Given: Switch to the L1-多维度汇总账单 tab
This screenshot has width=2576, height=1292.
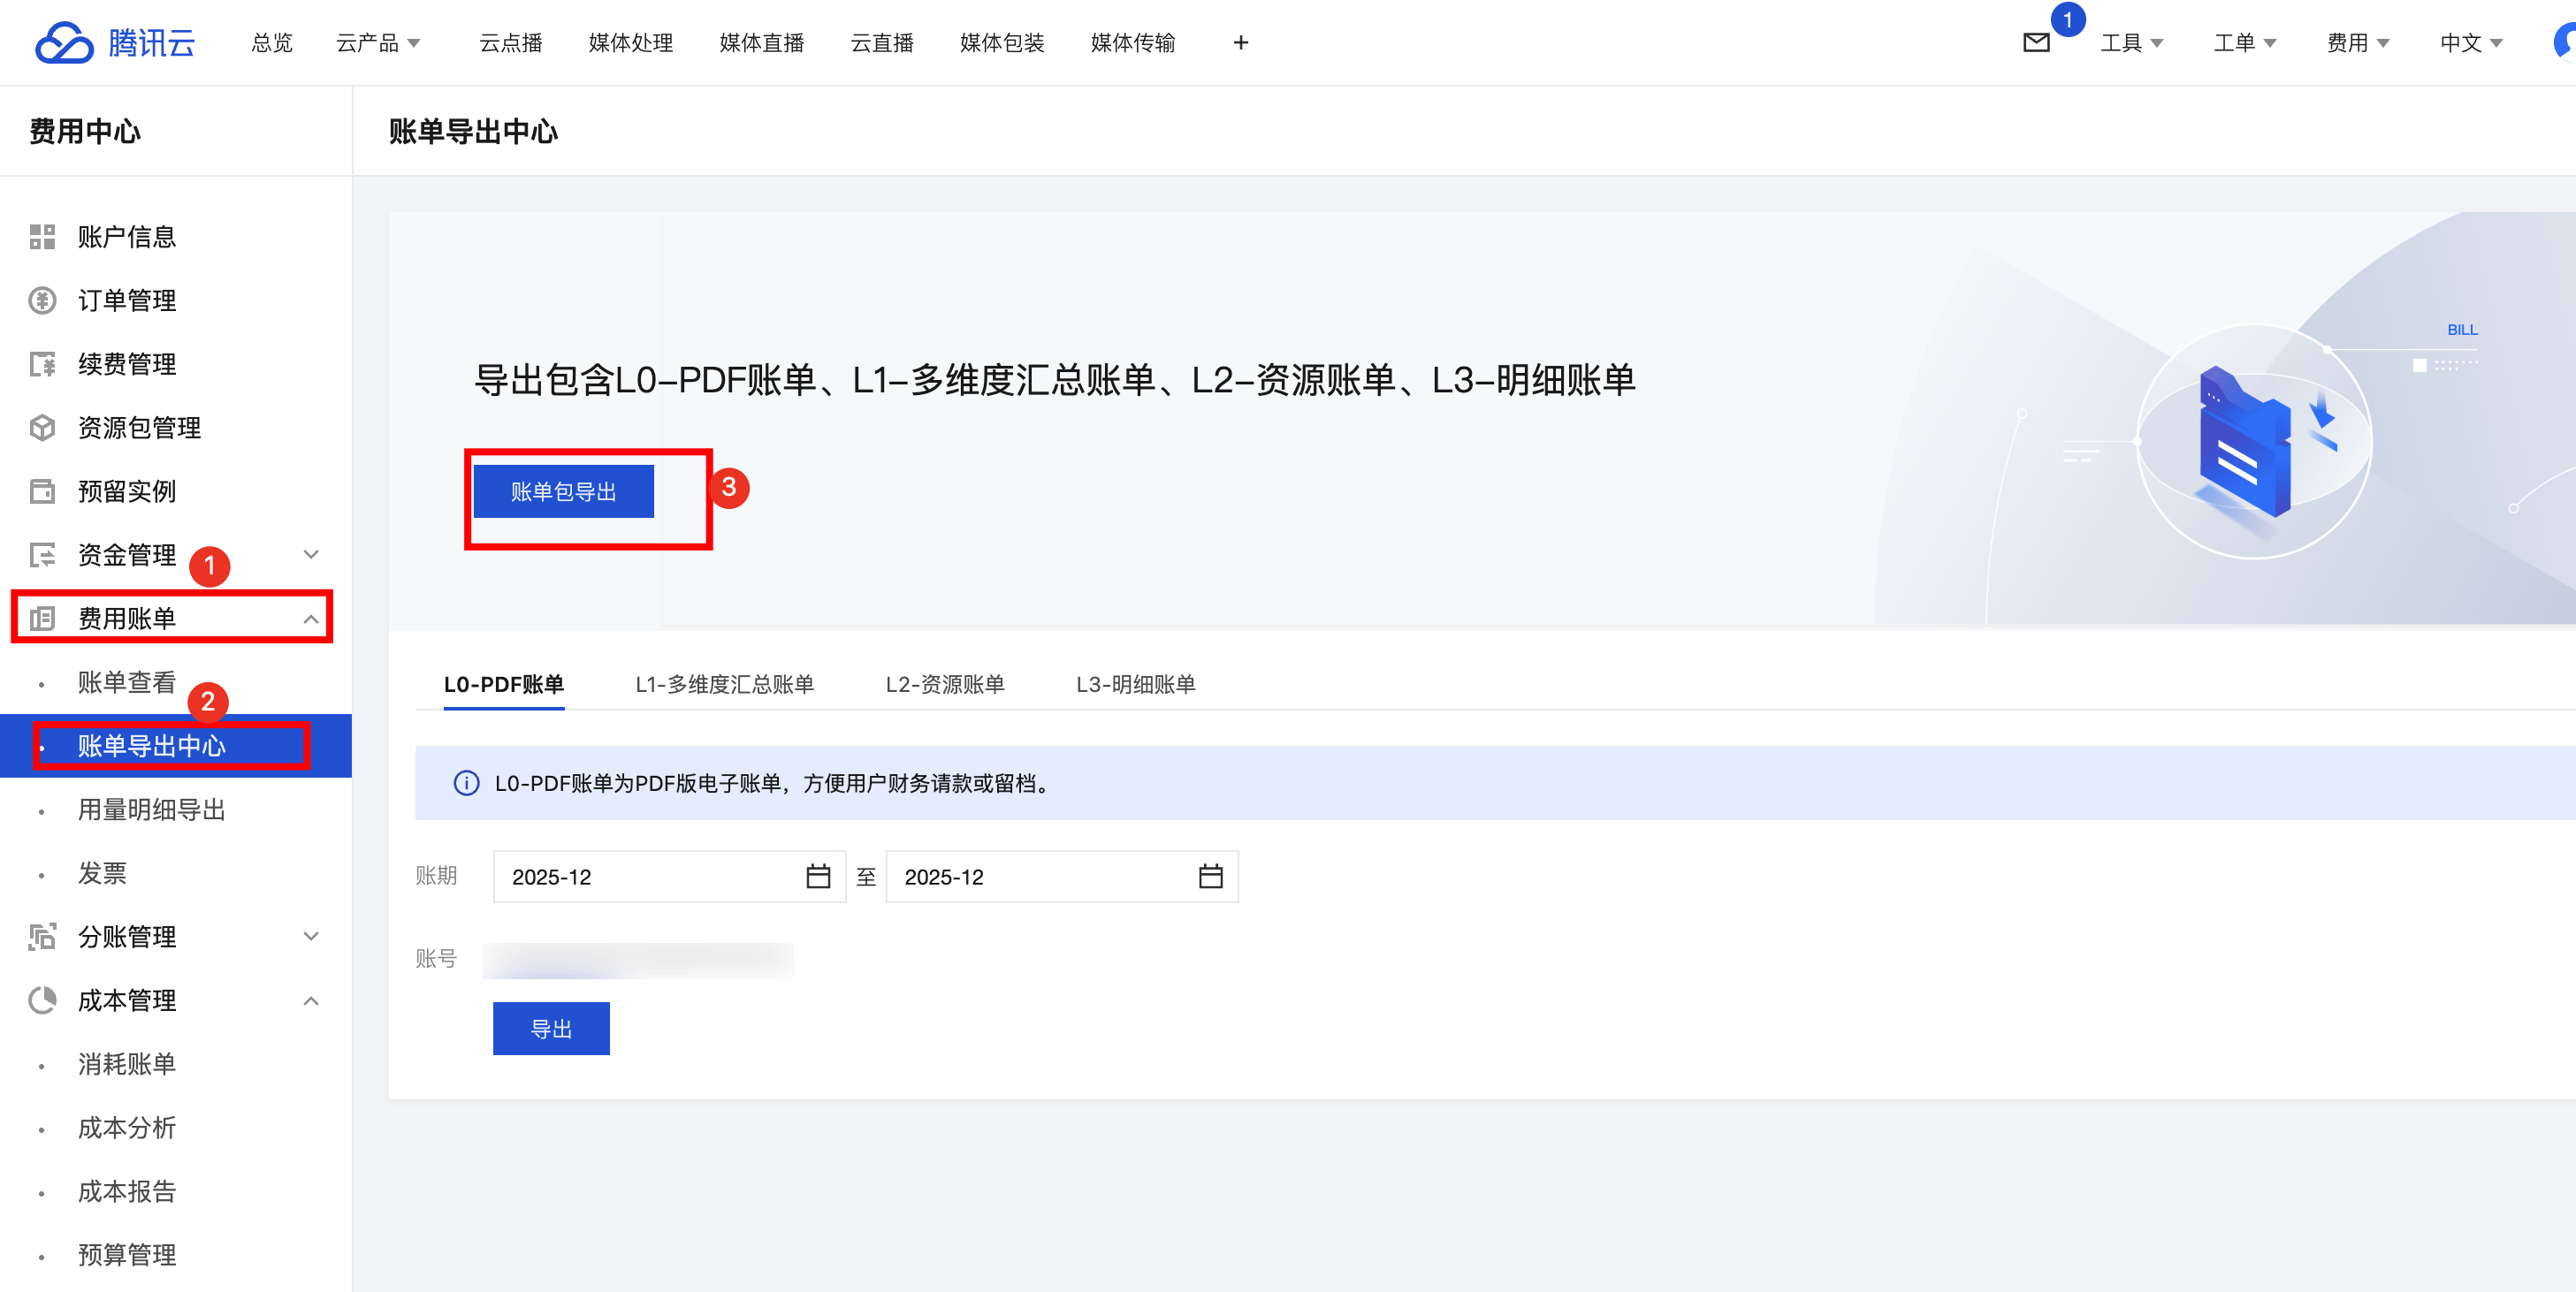Looking at the screenshot, I should click(x=724, y=685).
